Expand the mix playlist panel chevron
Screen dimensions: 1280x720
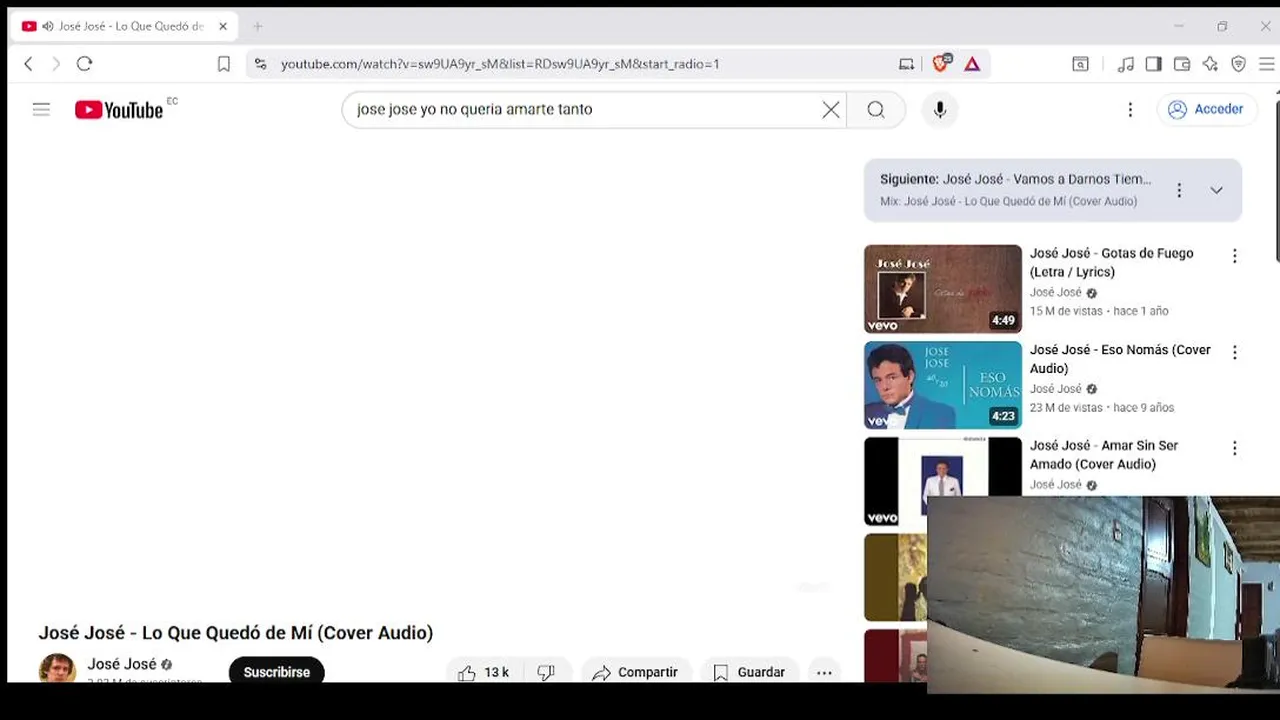(1216, 190)
